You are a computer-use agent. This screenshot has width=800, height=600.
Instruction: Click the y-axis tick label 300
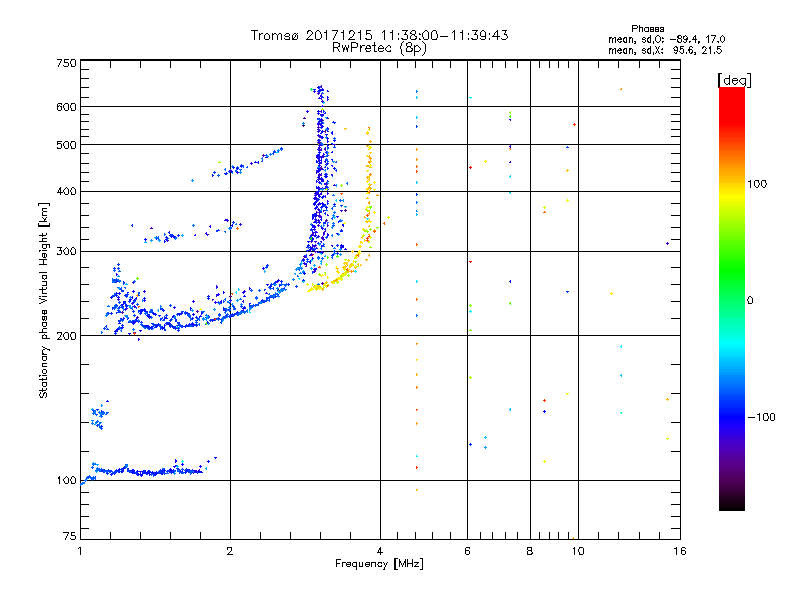point(66,252)
